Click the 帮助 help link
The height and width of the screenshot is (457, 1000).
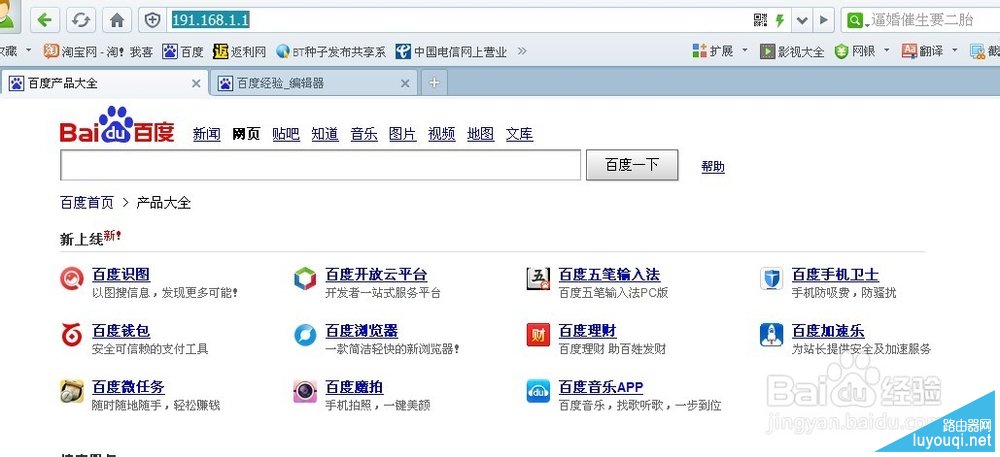pos(713,167)
